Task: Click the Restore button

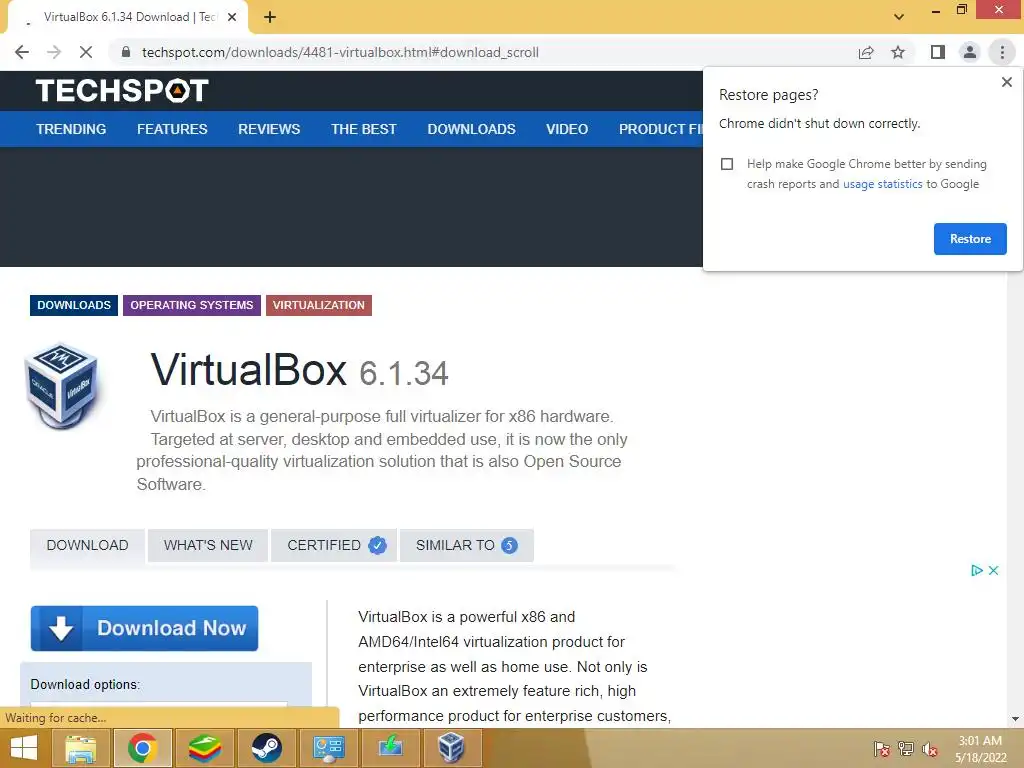Action: [970, 239]
